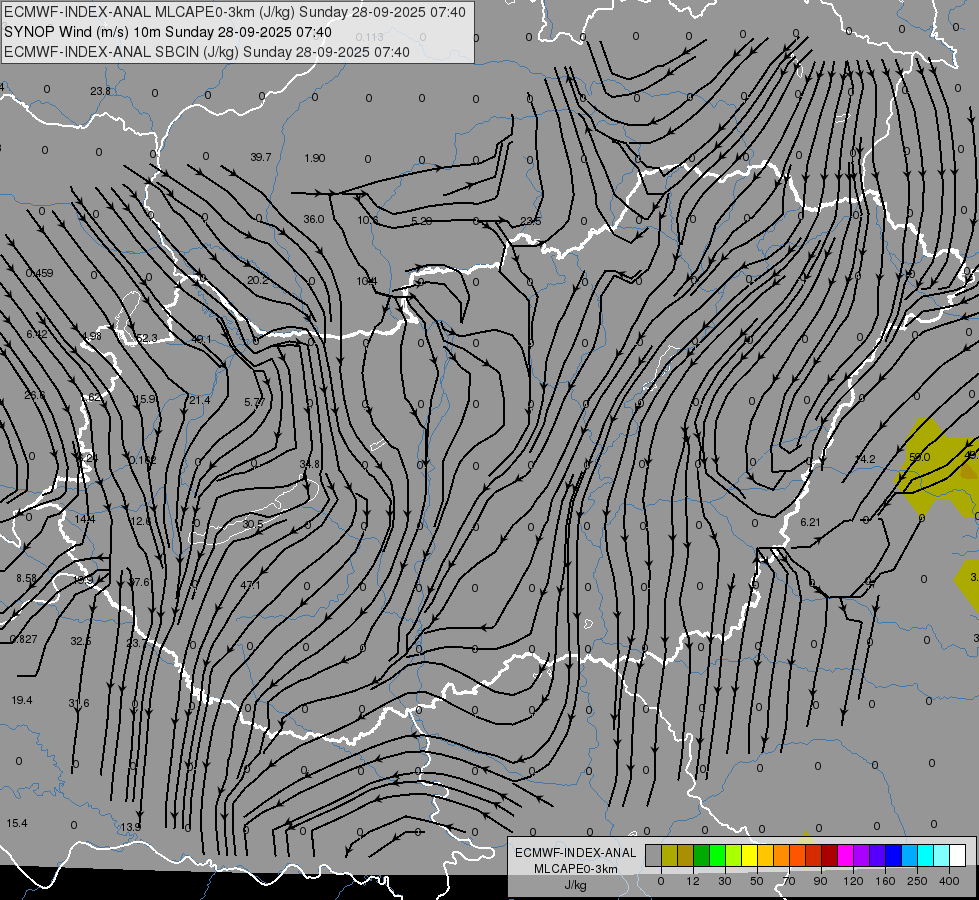Click the map value 6.42
This screenshot has height=900, width=979.
pos(37,334)
